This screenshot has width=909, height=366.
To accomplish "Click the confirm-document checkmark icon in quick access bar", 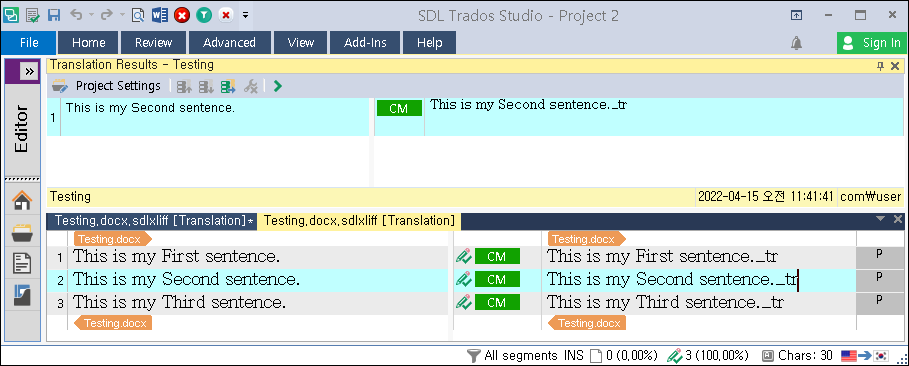I will coord(33,15).
